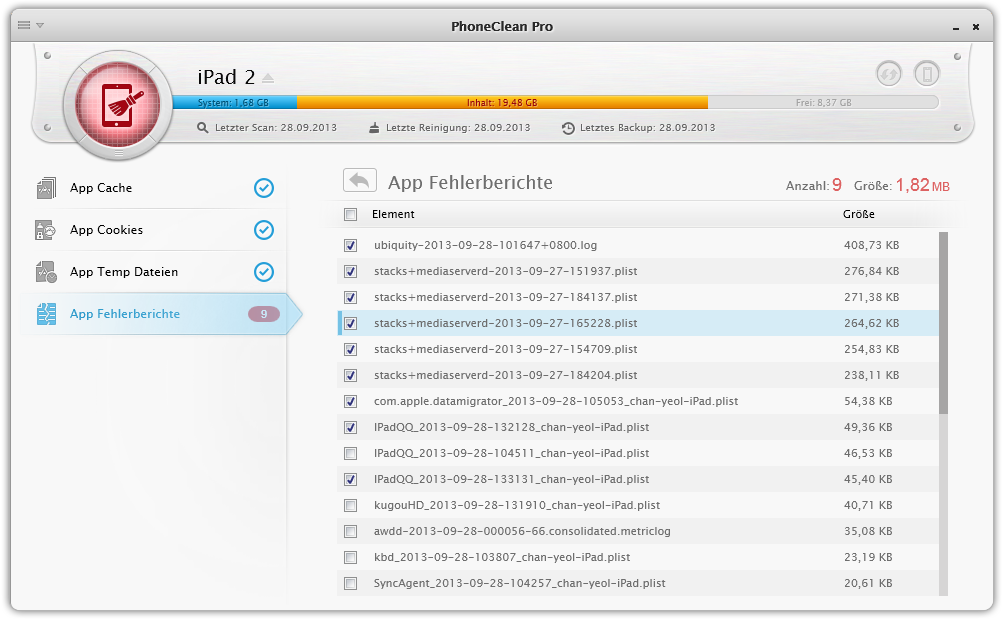Check the IPadQQ 104511 plist checkbox
Image resolution: width=1004 pixels, height=620 pixels.
[x=350, y=453]
